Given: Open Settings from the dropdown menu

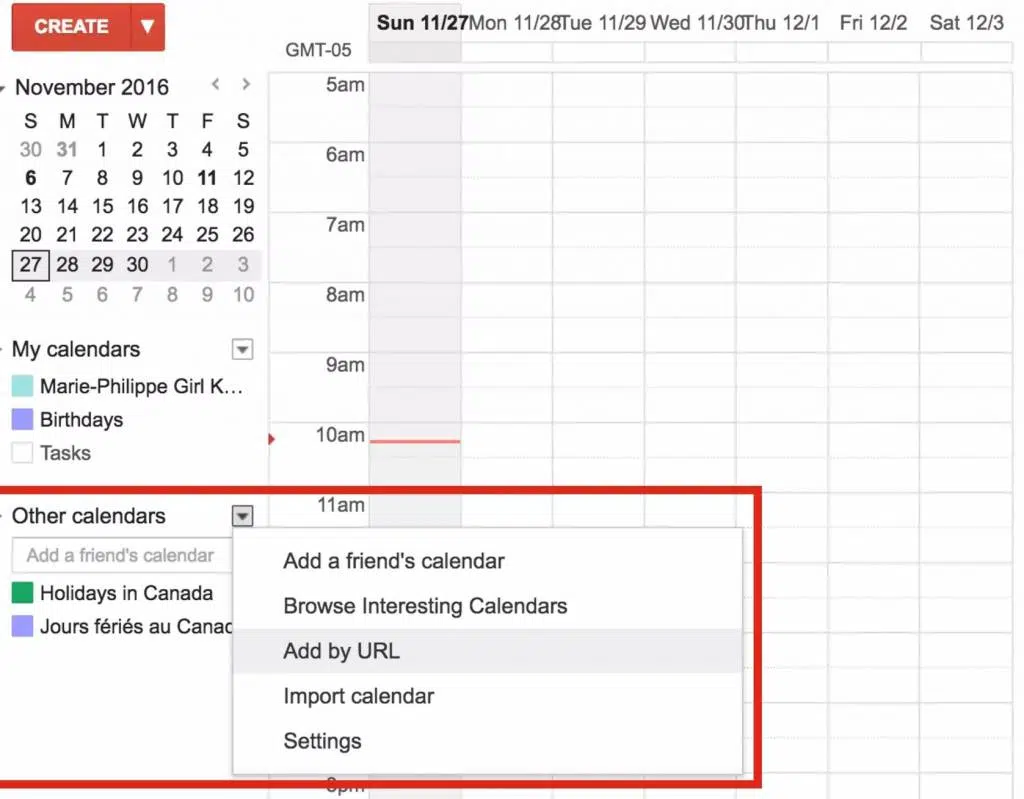Looking at the screenshot, I should tap(487, 742).
